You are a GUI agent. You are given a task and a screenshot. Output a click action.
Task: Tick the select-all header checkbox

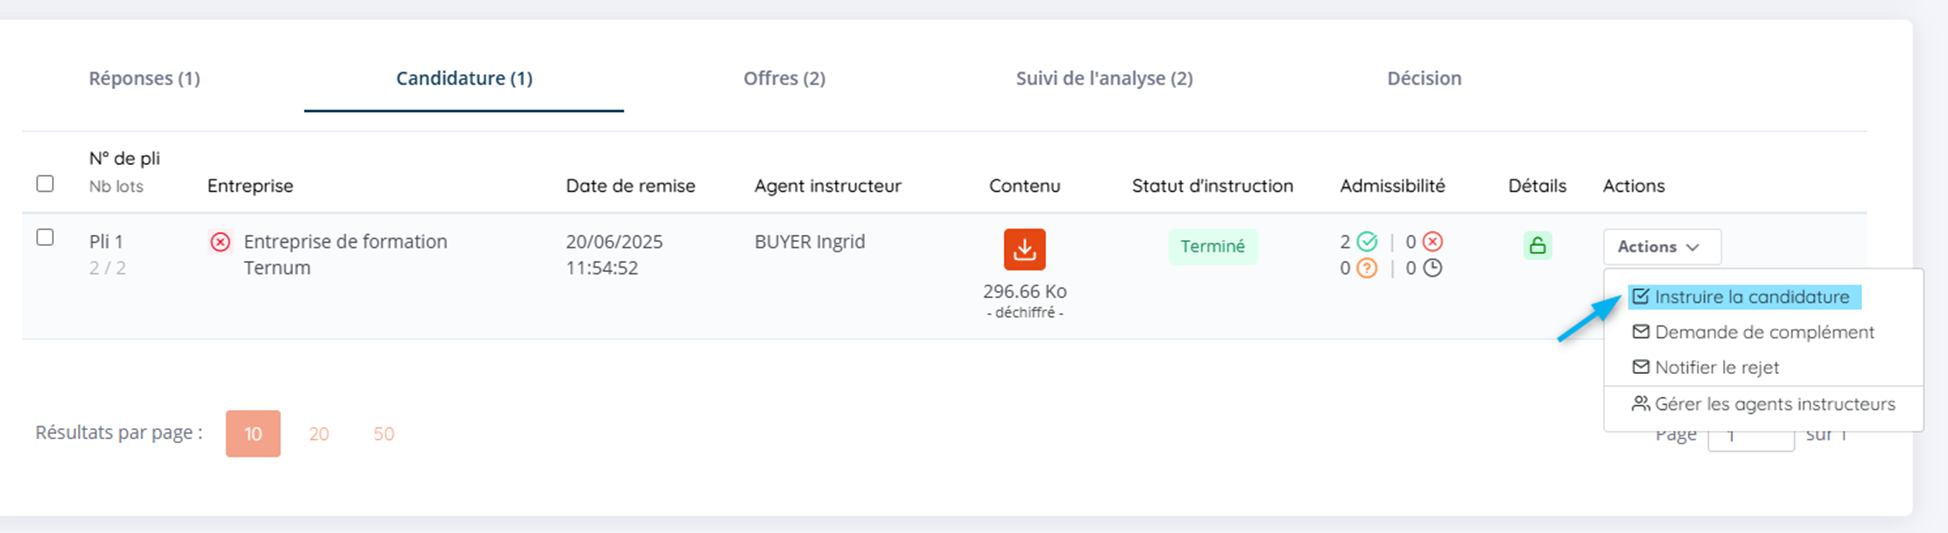point(45,184)
